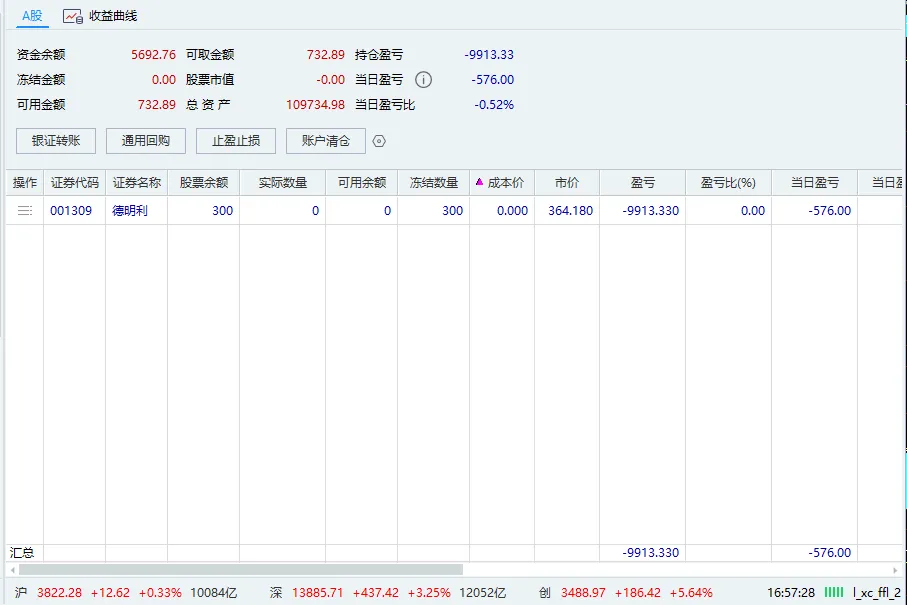This screenshot has height=605, width=907.
Task: Click the horizontal scrollbar thumb
Action: point(241,570)
